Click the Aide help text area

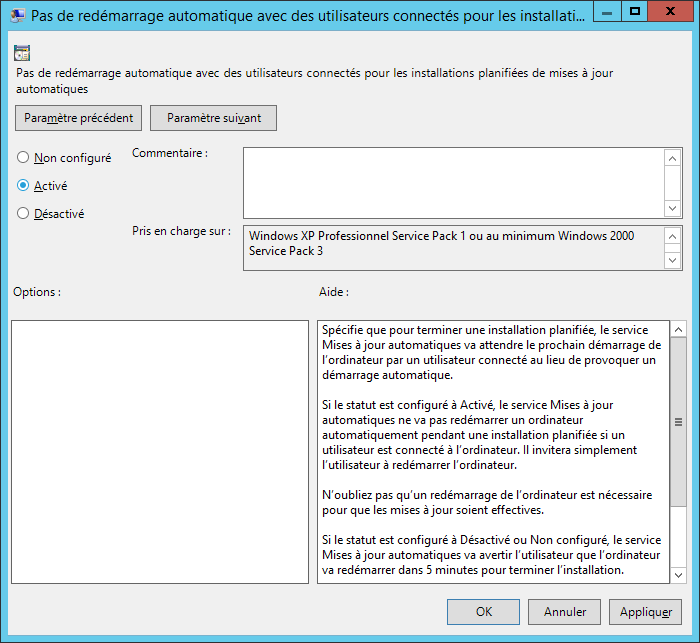pos(493,452)
